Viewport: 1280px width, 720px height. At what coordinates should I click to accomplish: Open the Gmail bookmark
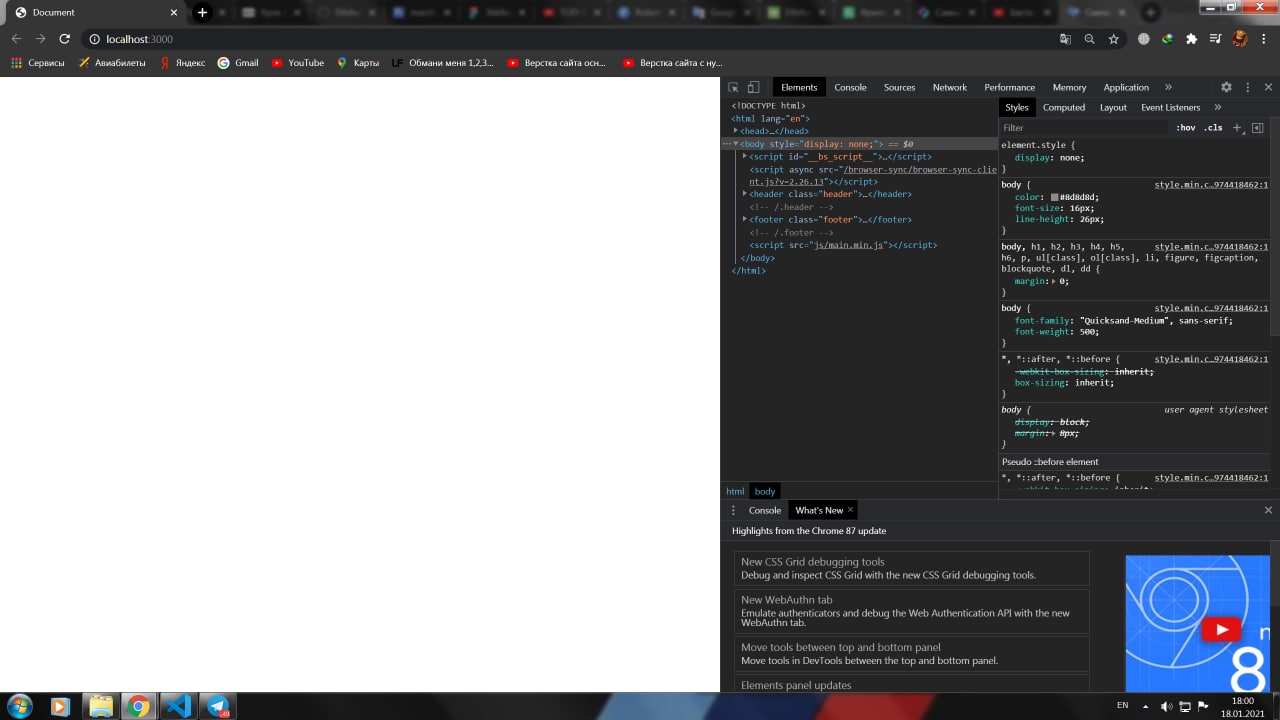pyautogui.click(x=238, y=62)
